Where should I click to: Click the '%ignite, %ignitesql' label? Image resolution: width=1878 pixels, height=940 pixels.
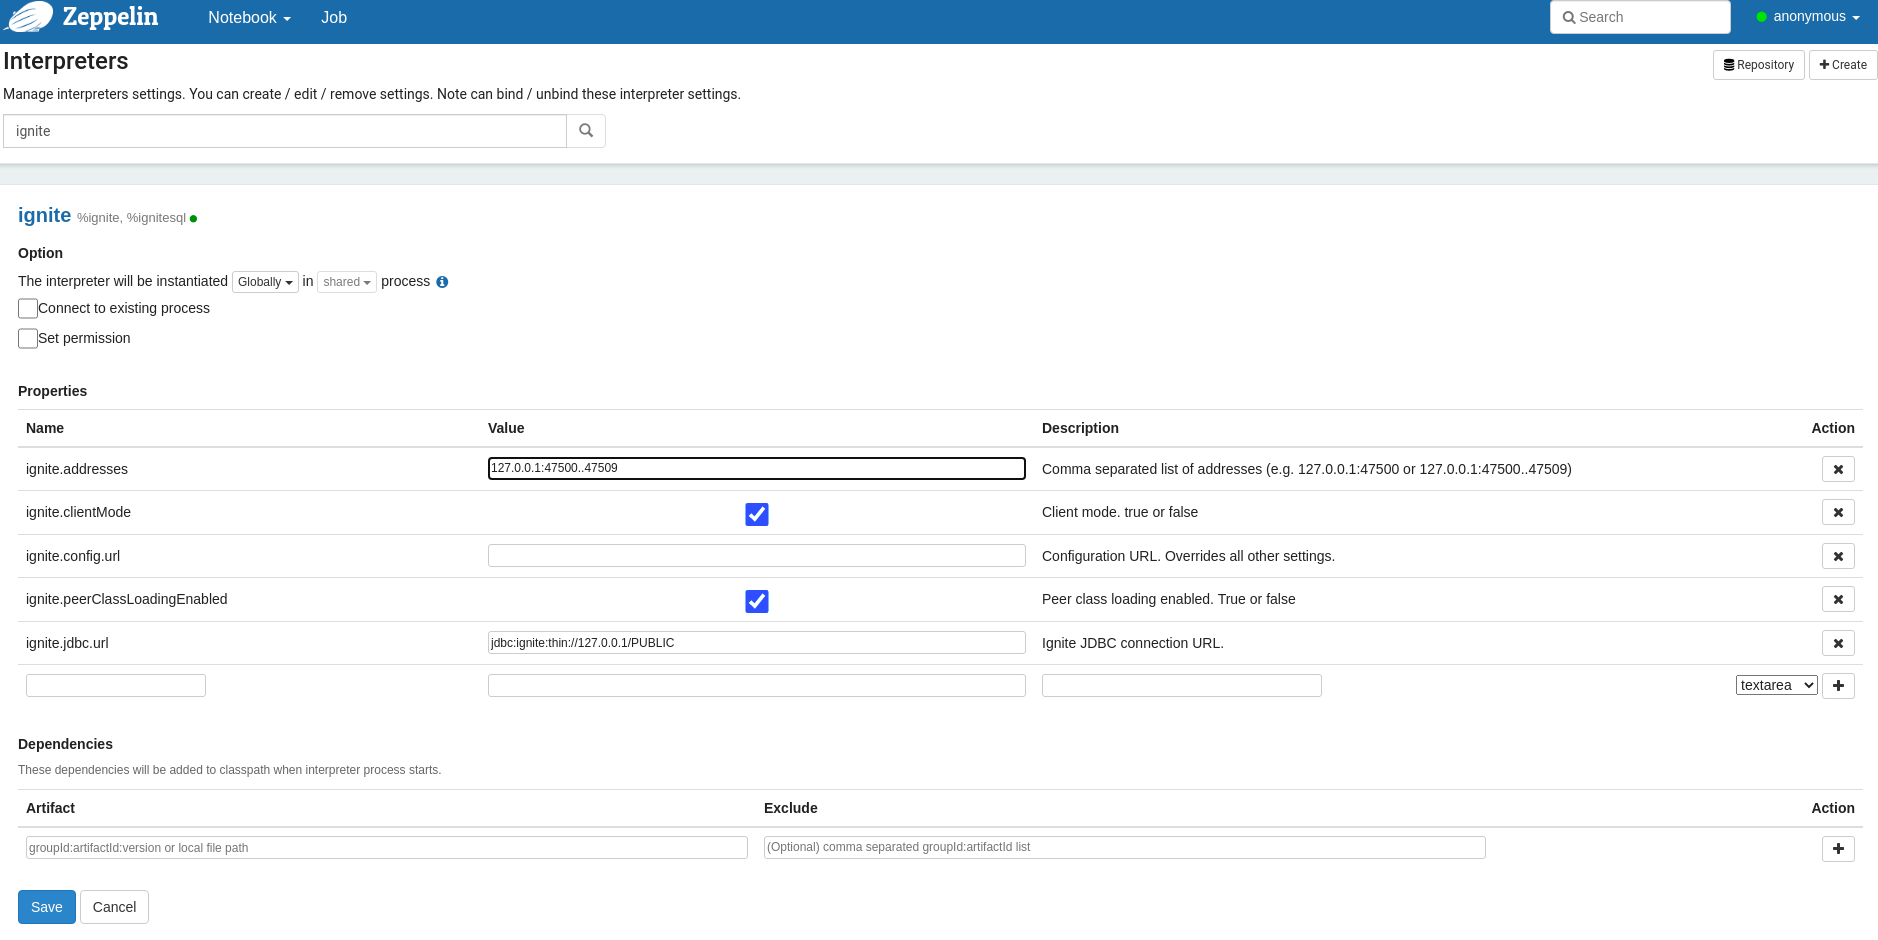(131, 218)
